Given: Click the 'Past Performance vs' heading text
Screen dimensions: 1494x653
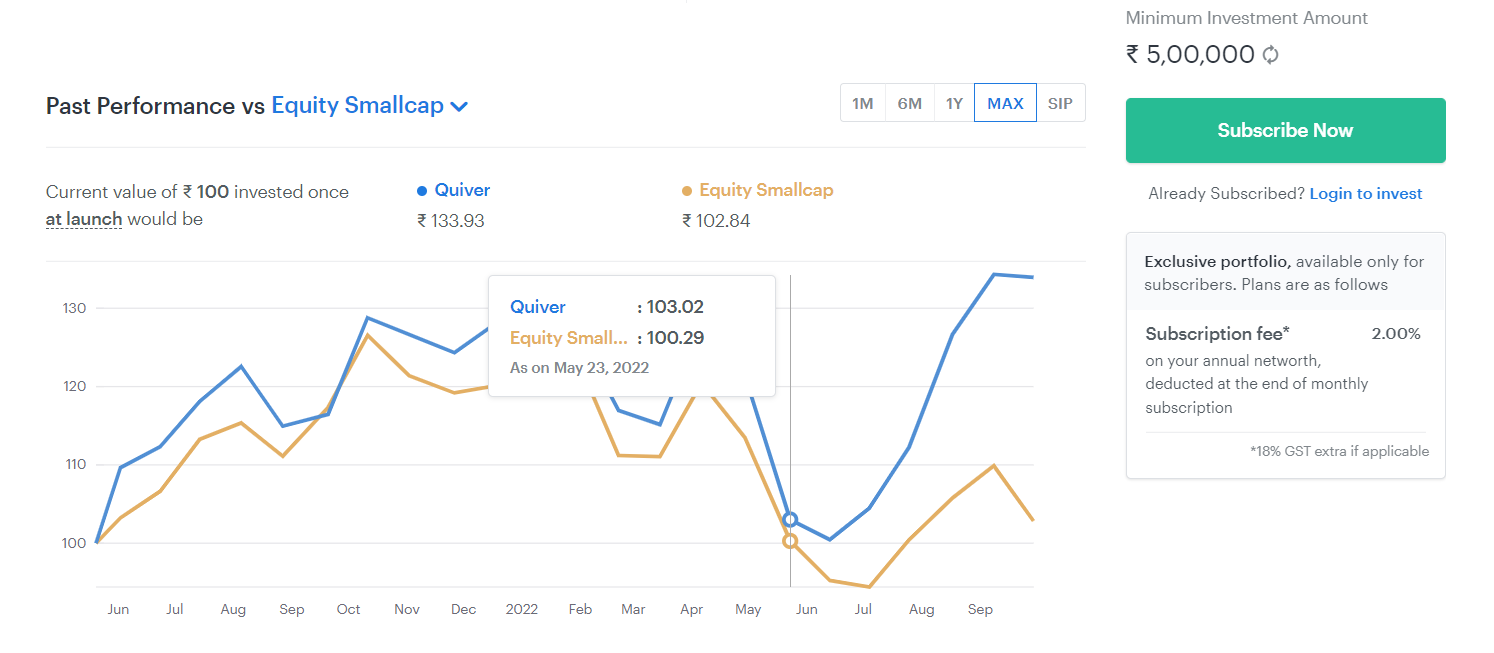Looking at the screenshot, I should (155, 106).
